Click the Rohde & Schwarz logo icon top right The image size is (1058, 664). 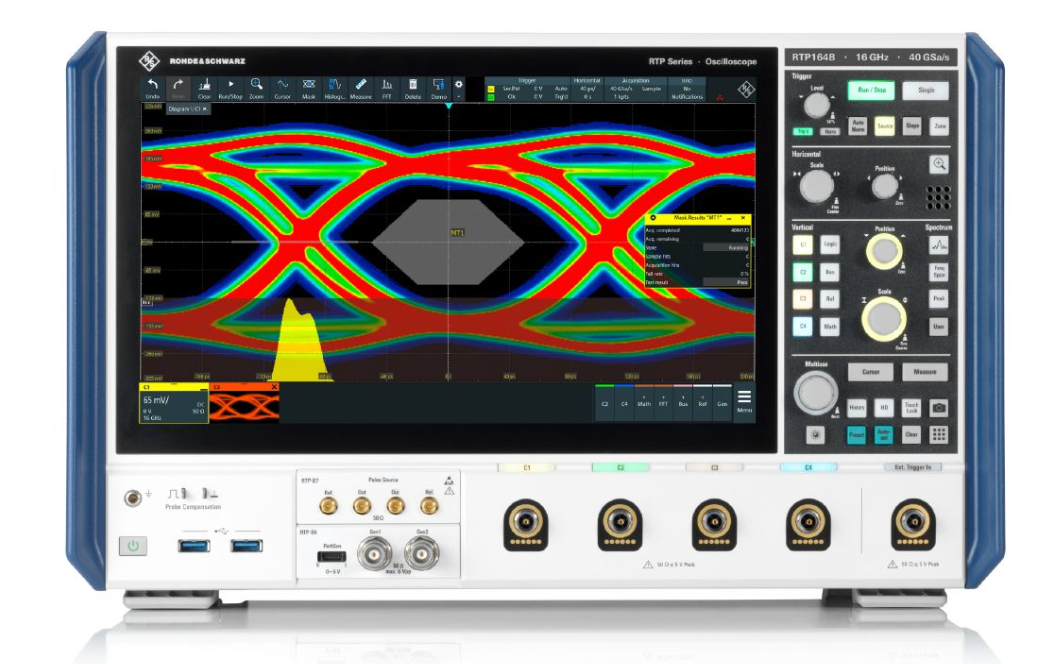746,89
